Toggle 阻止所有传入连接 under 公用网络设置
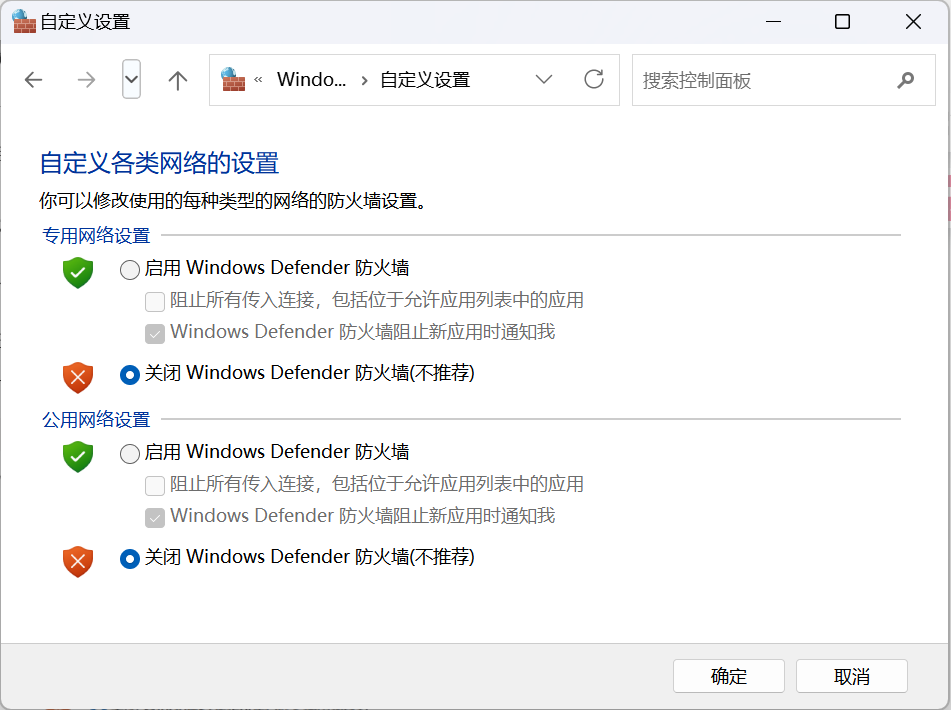The height and width of the screenshot is (710, 951). click(155, 485)
